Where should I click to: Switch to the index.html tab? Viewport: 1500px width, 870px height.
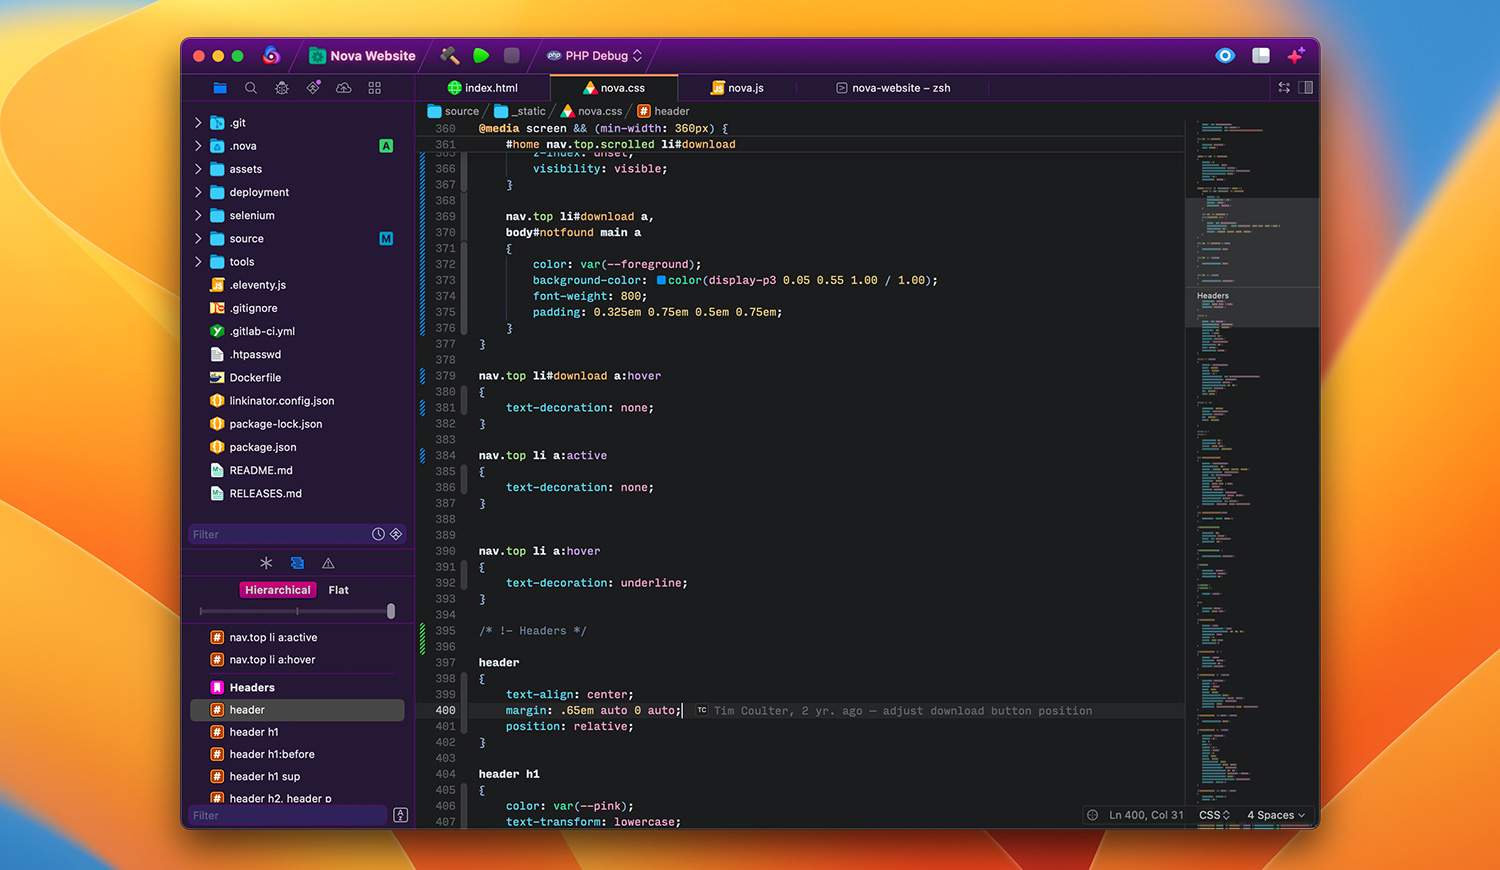483,88
